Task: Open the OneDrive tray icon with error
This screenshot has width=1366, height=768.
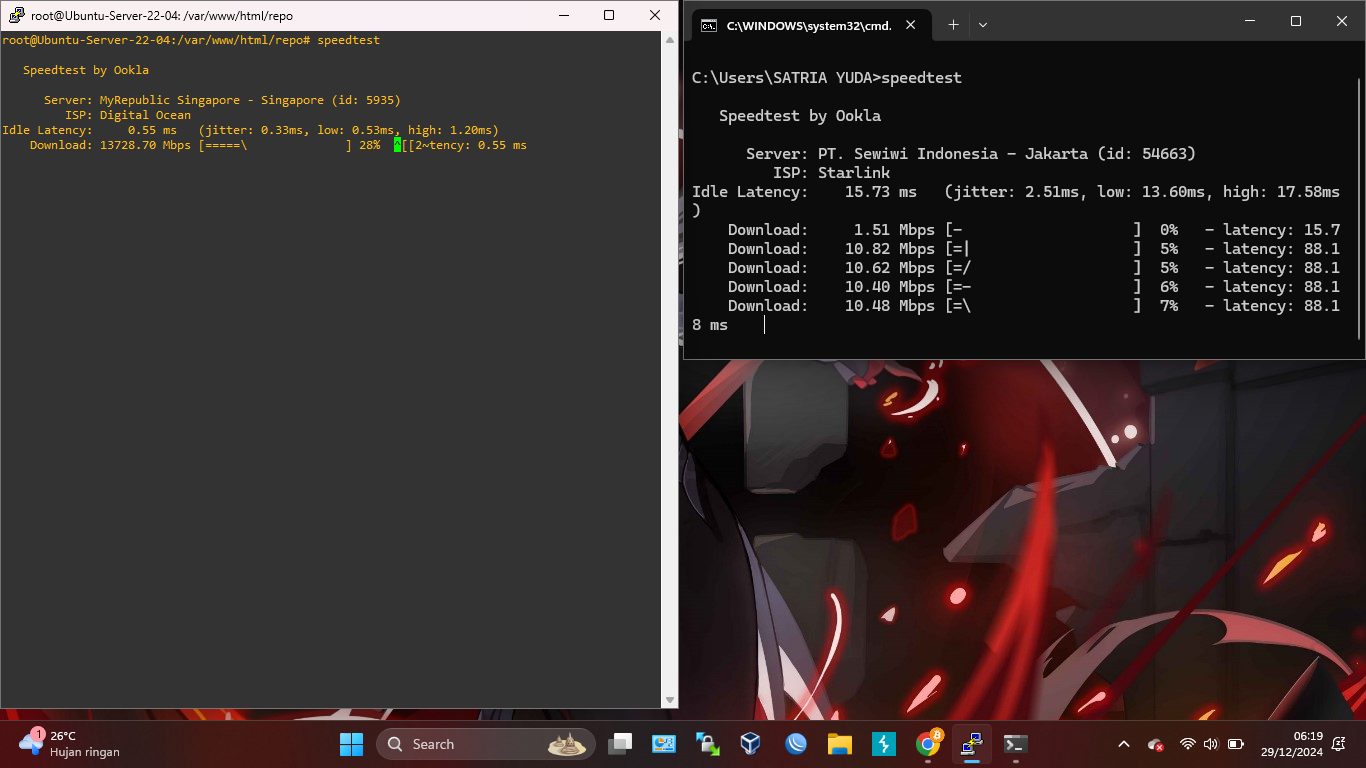Action: point(1156,744)
